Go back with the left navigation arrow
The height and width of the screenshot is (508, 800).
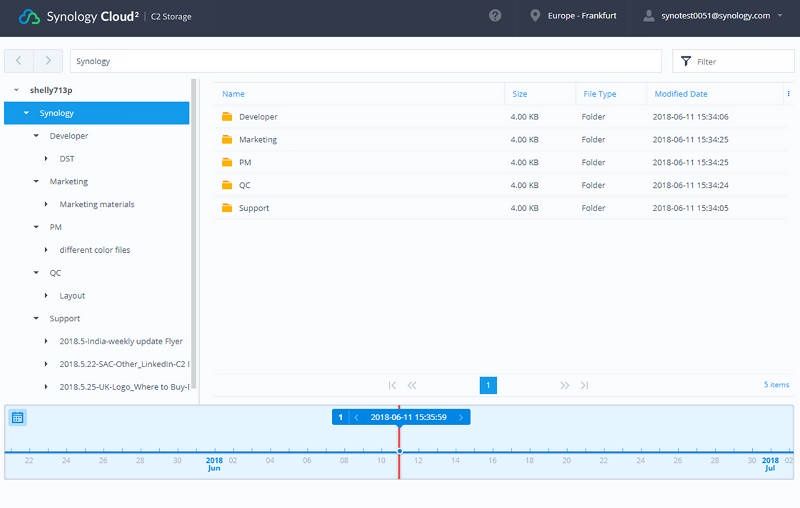coord(19,61)
